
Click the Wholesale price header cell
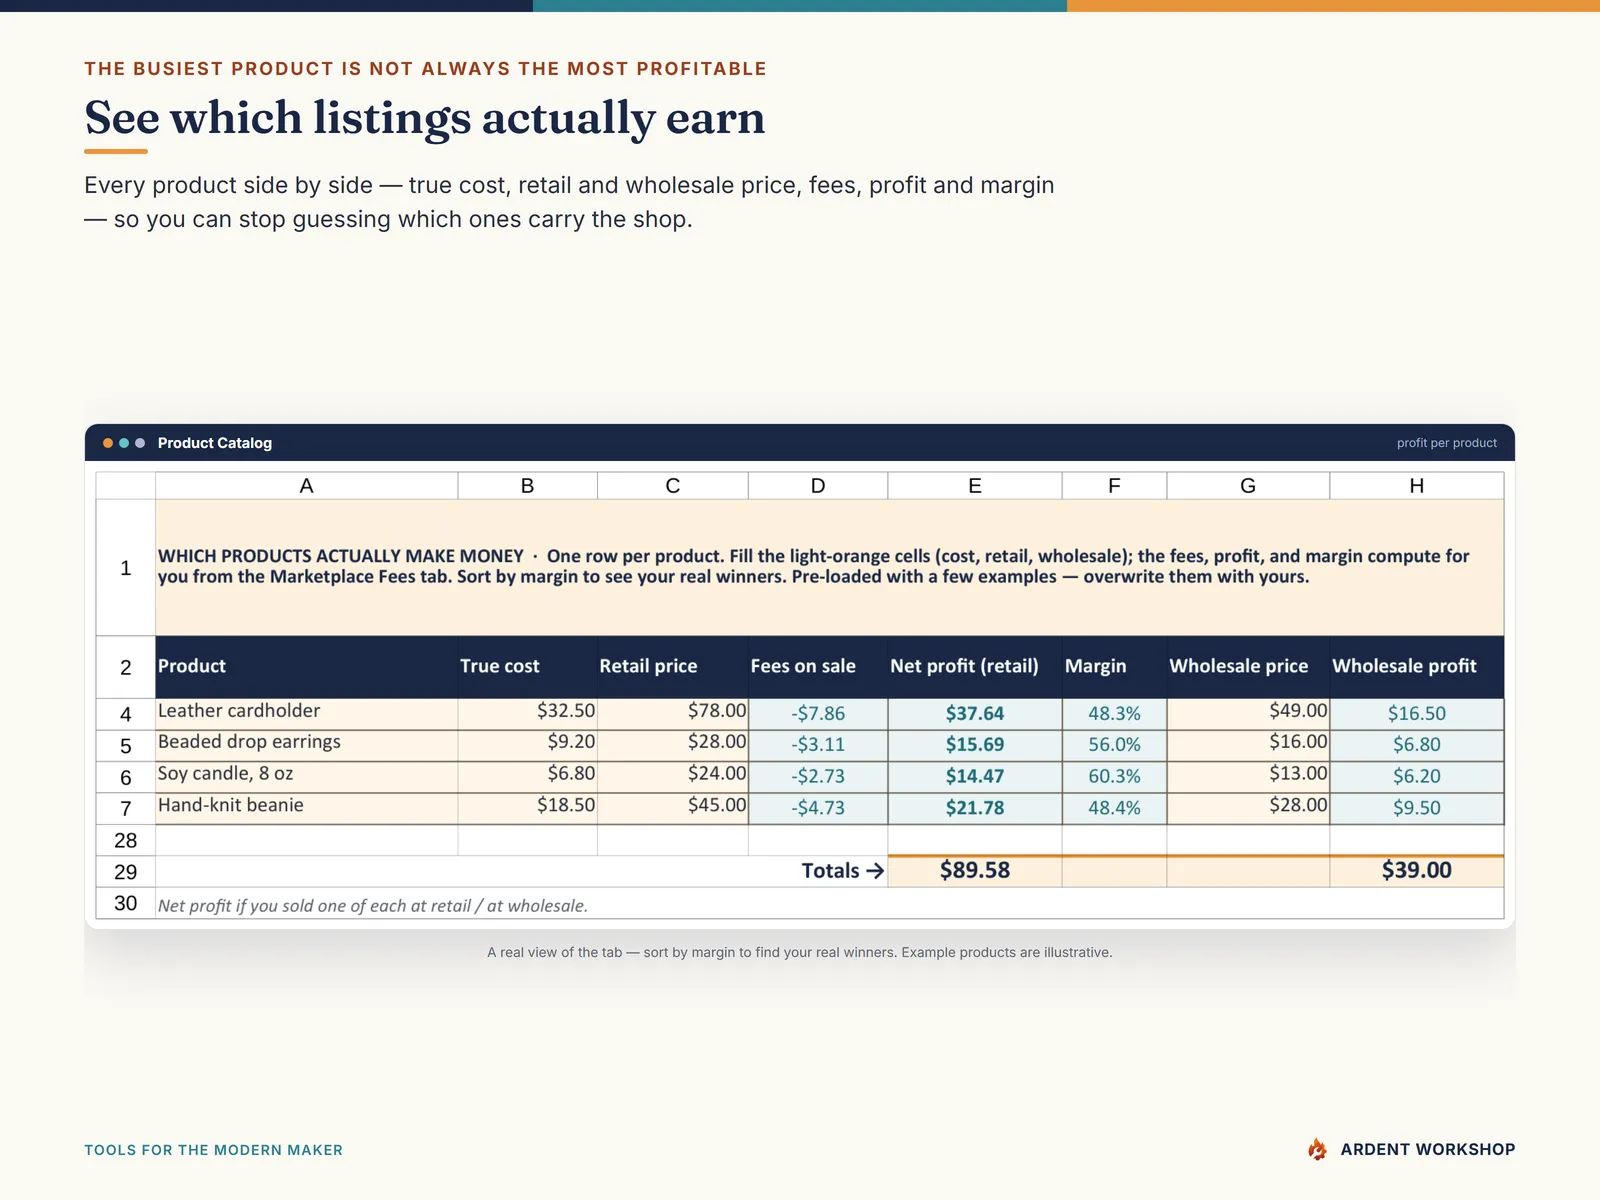[1248, 667]
